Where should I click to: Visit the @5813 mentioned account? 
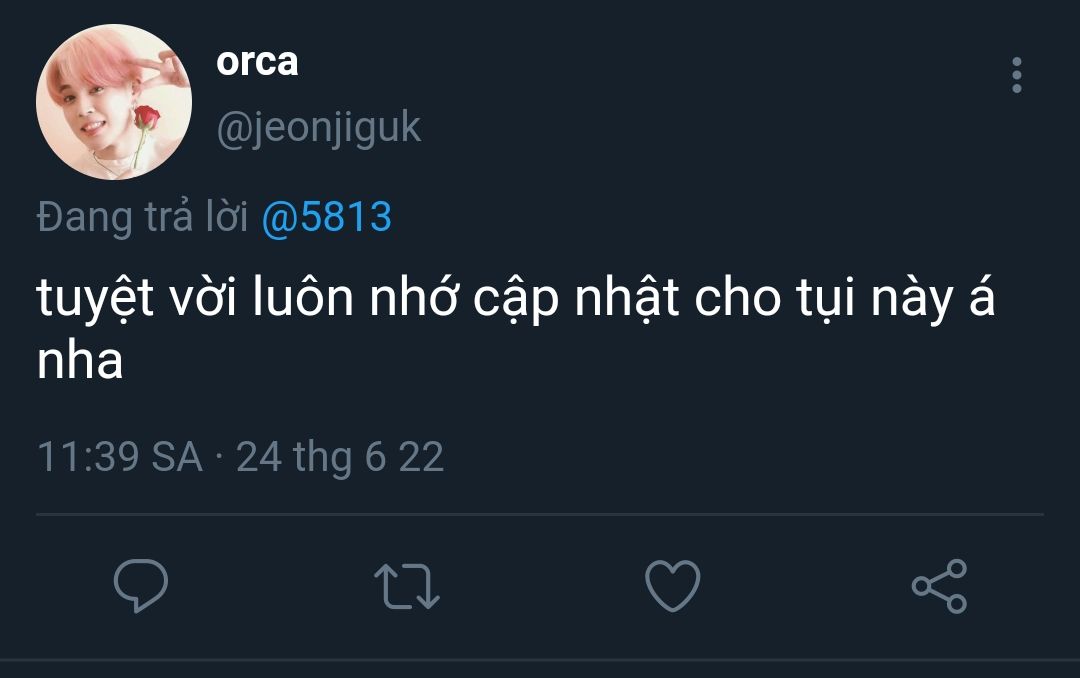click(326, 217)
